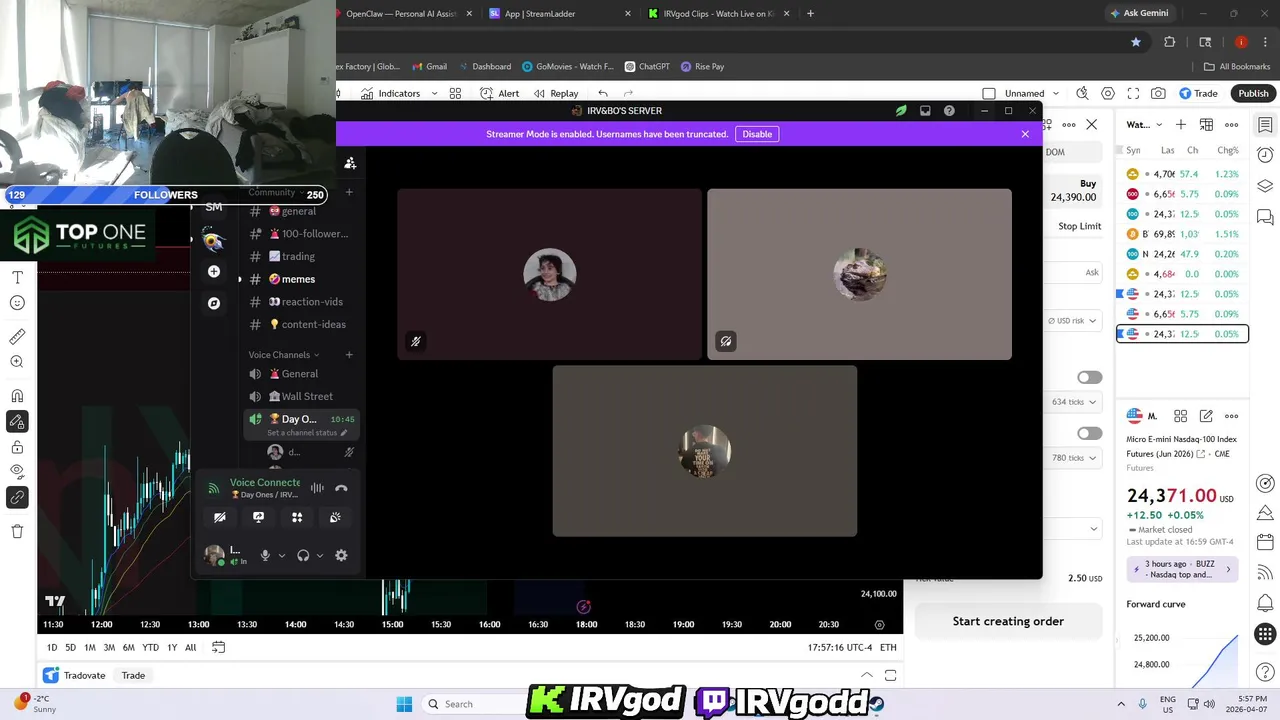Open the object tree layers icon
This screenshot has height=720, width=1280.
coord(1265,186)
